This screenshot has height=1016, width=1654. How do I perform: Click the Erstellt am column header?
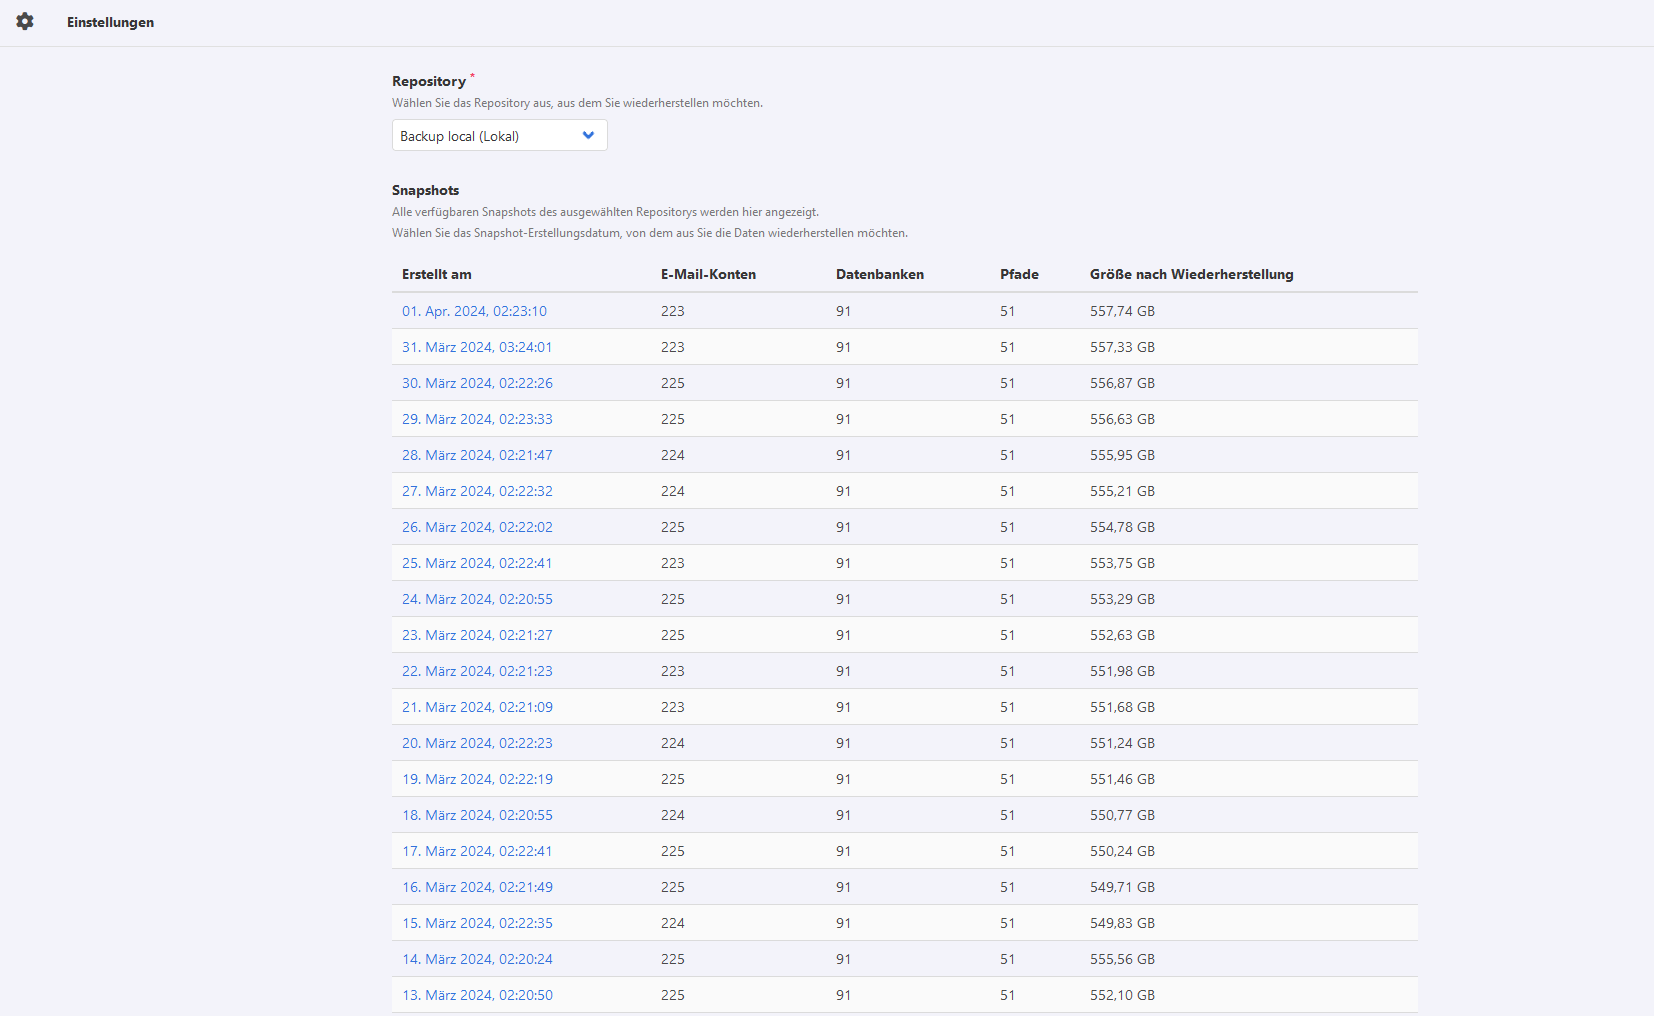[437, 274]
